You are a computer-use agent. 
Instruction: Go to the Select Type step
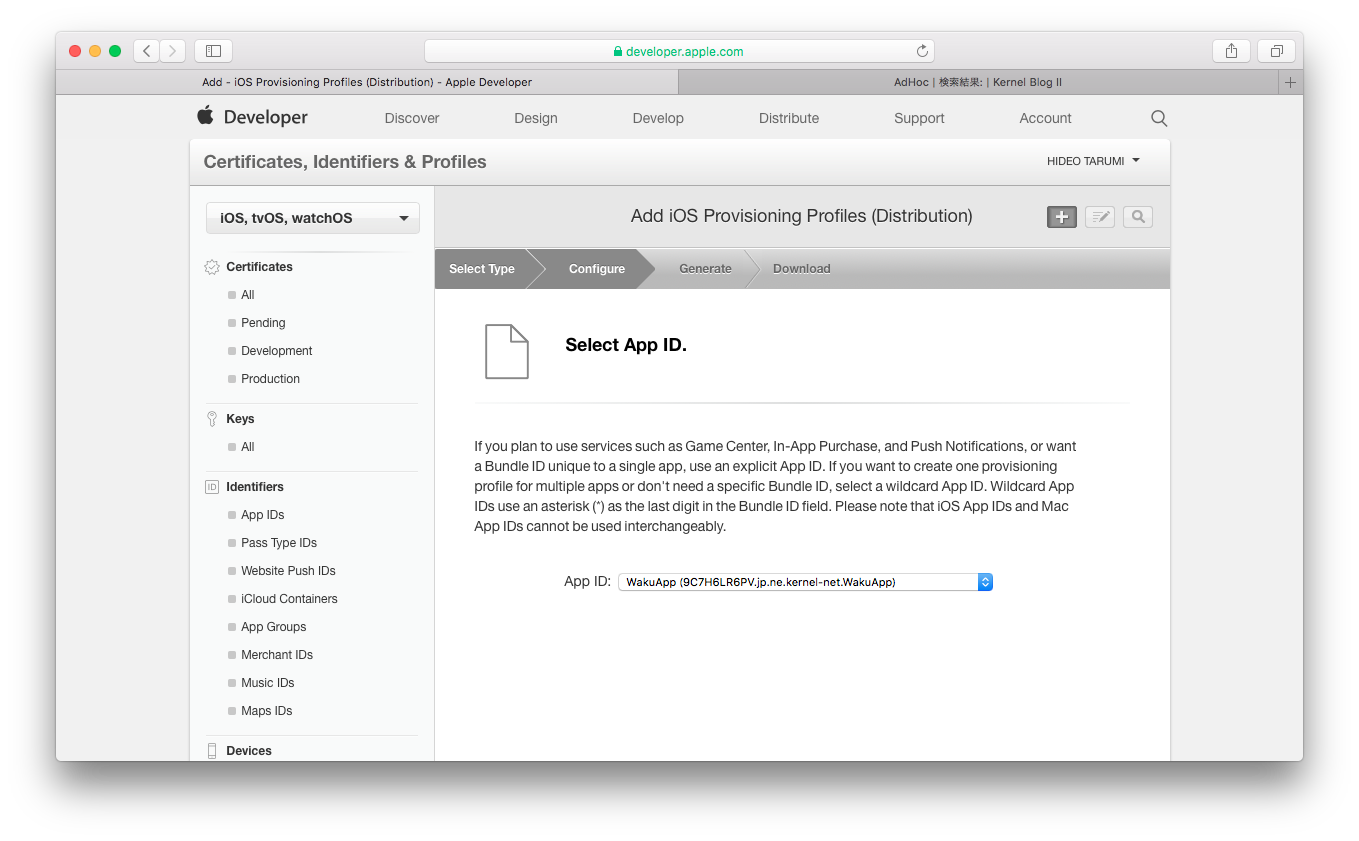pos(482,269)
